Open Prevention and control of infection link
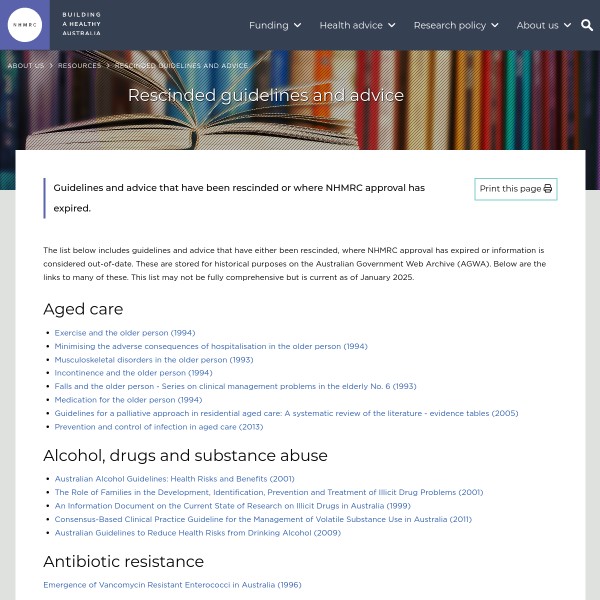This screenshot has height=600, width=600. pos(158,427)
